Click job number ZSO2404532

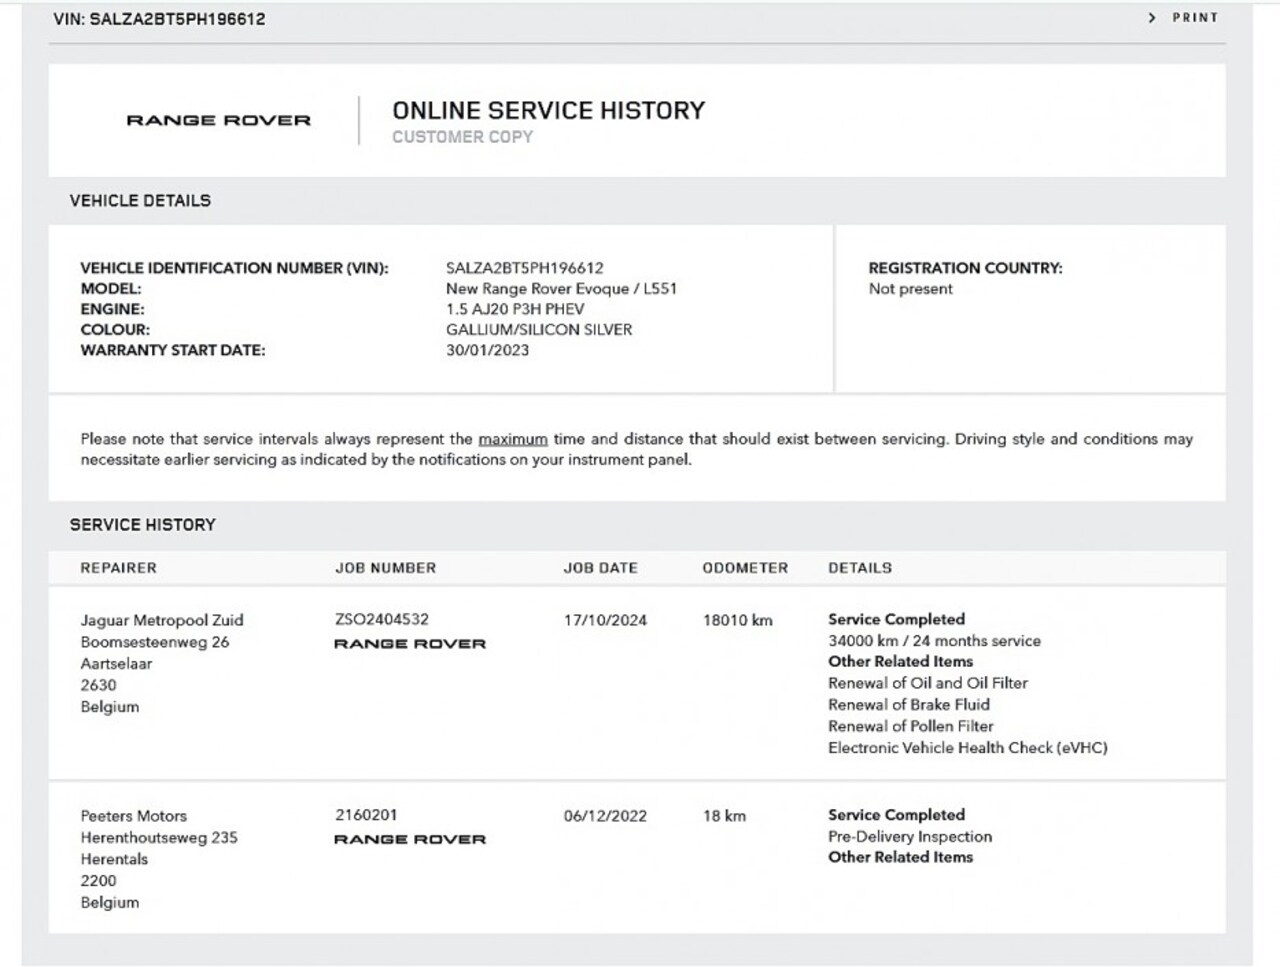pos(381,619)
